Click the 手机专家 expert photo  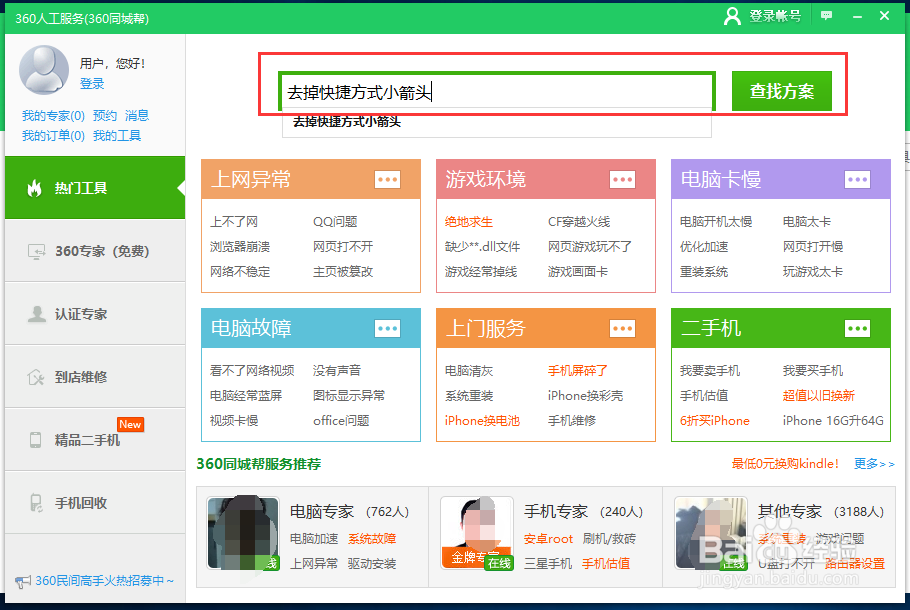477,533
